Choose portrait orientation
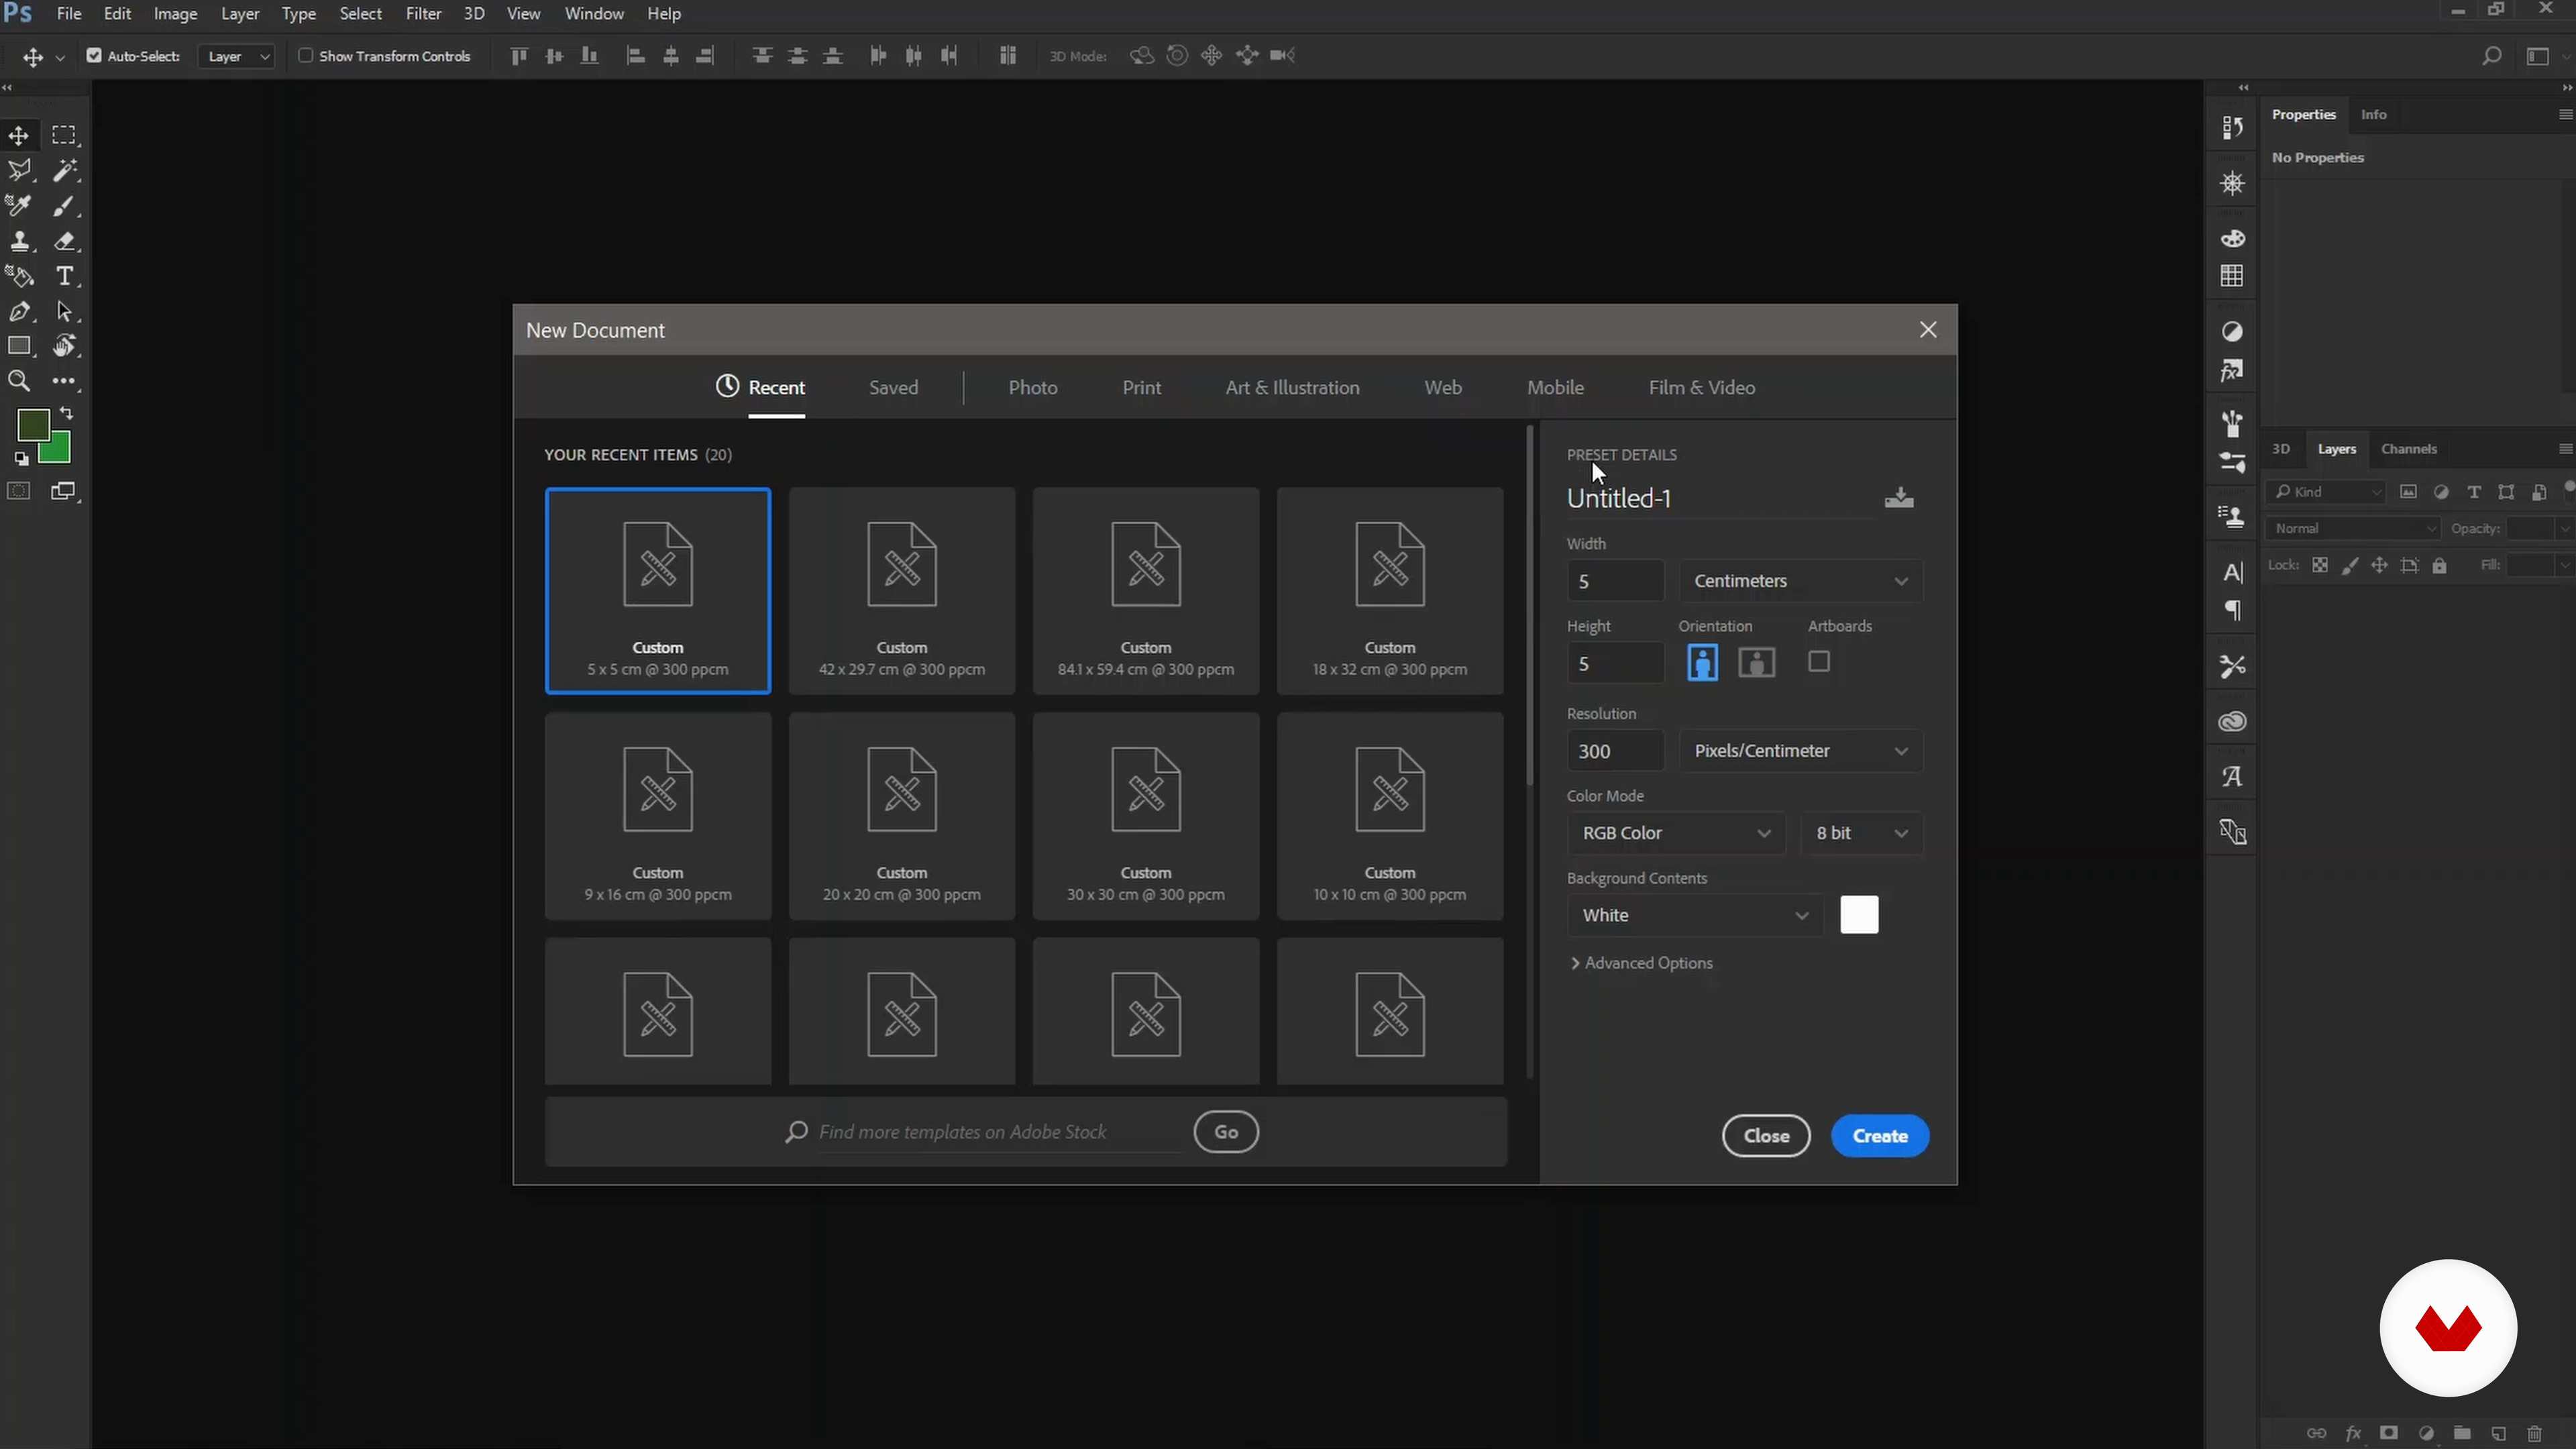The width and height of the screenshot is (2576, 1449). pos(1702,662)
